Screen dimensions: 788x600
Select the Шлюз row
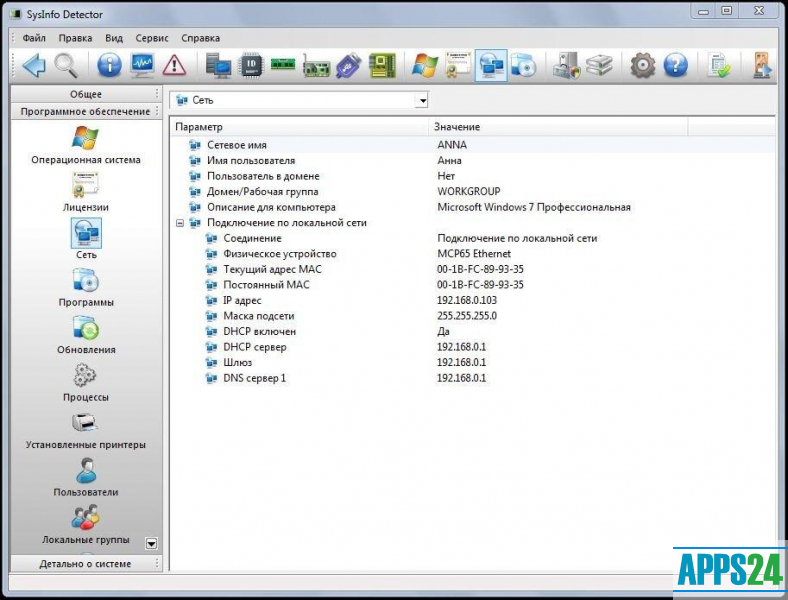point(472,362)
